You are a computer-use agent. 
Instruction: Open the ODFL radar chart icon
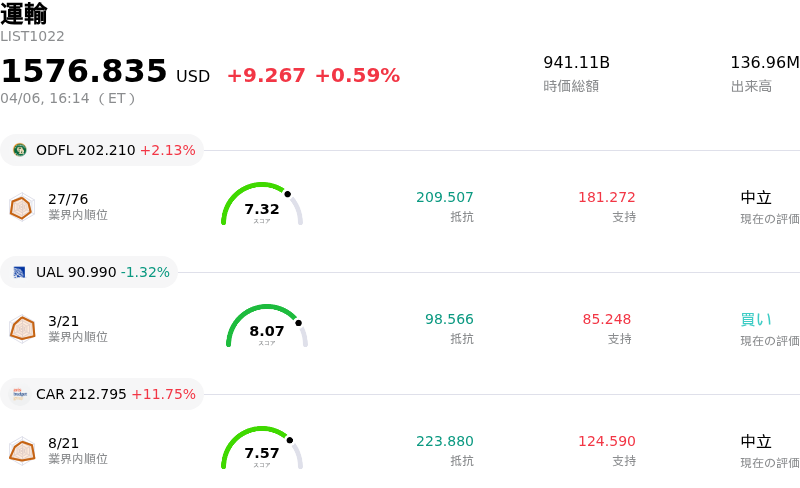click(22, 207)
